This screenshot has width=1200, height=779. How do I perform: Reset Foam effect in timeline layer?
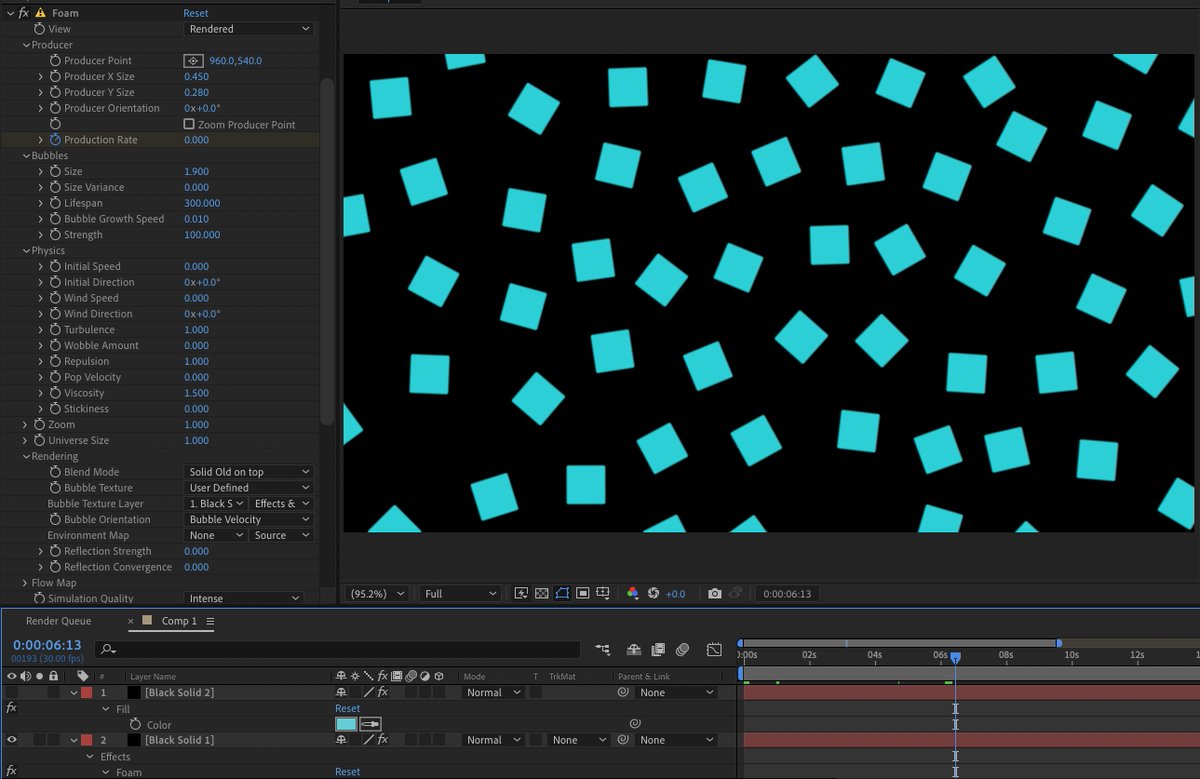347,772
